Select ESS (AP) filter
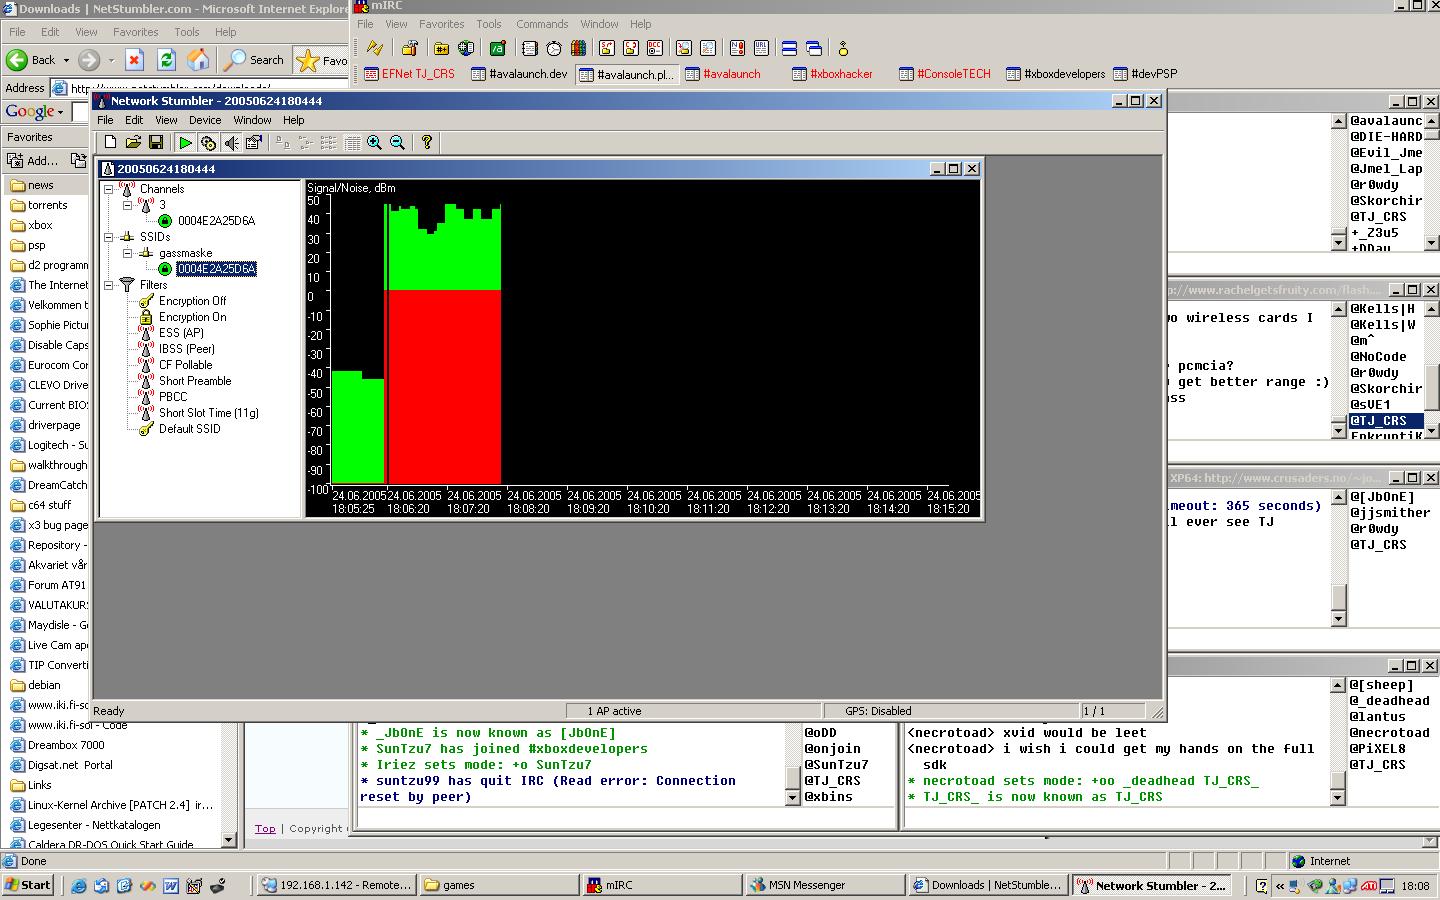Viewport: 1440px width, 900px height. pyautogui.click(x=181, y=333)
